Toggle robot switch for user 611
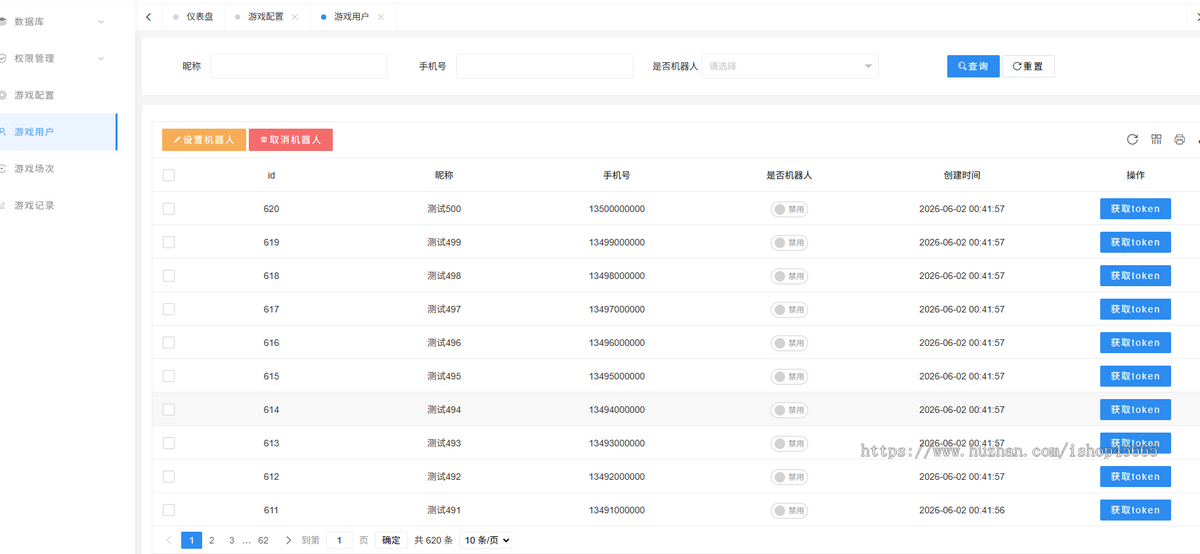Screen dimensions: 1200x554 (x=789, y=510)
